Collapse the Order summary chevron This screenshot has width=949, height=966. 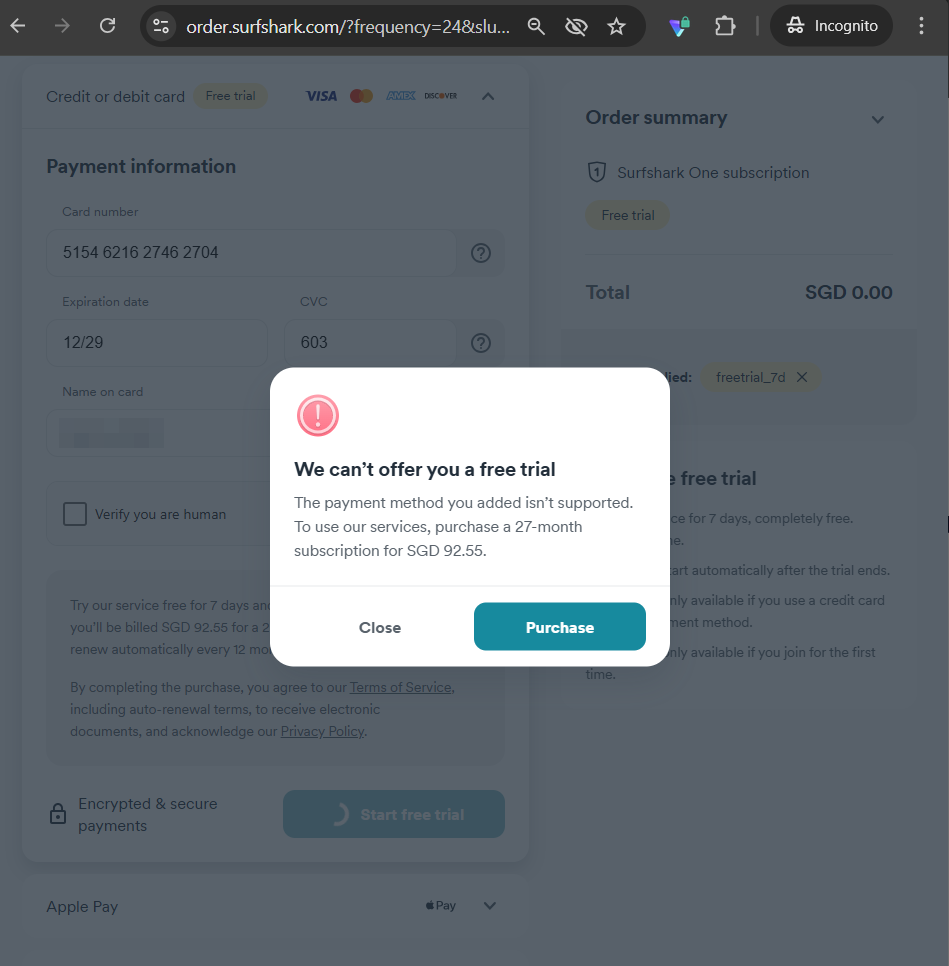pos(877,120)
